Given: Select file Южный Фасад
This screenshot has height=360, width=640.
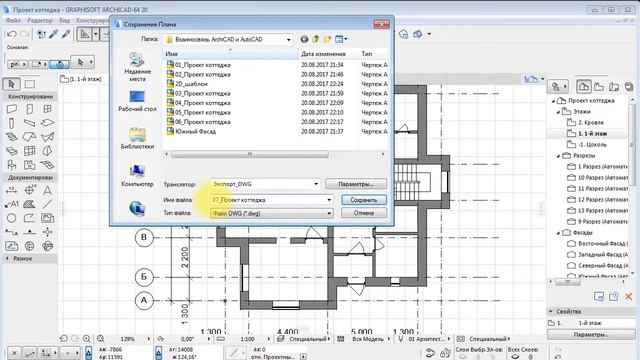Looking at the screenshot, I should click(191, 131).
